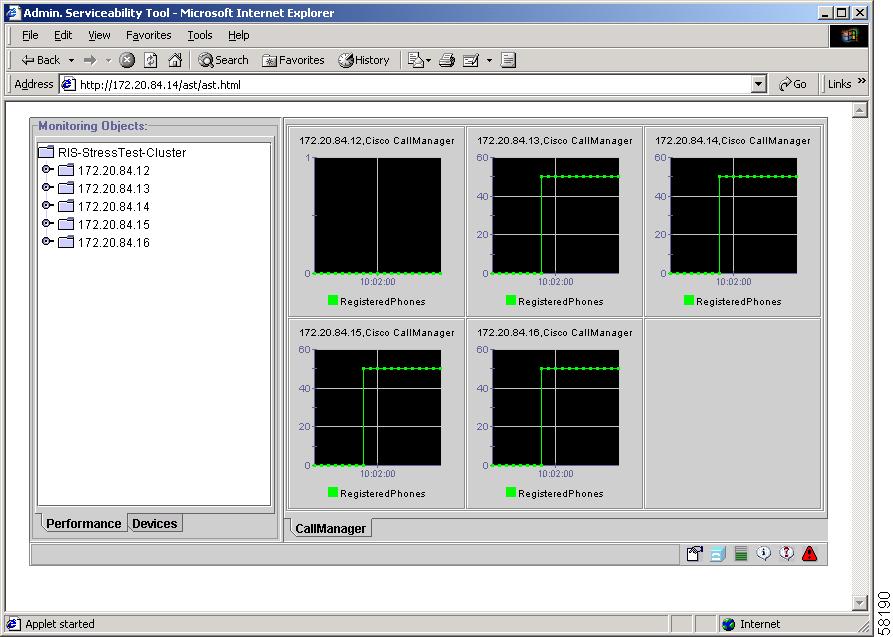The height and width of the screenshot is (637, 893).
Task: Select the CallManager tab
Action: (x=330, y=529)
